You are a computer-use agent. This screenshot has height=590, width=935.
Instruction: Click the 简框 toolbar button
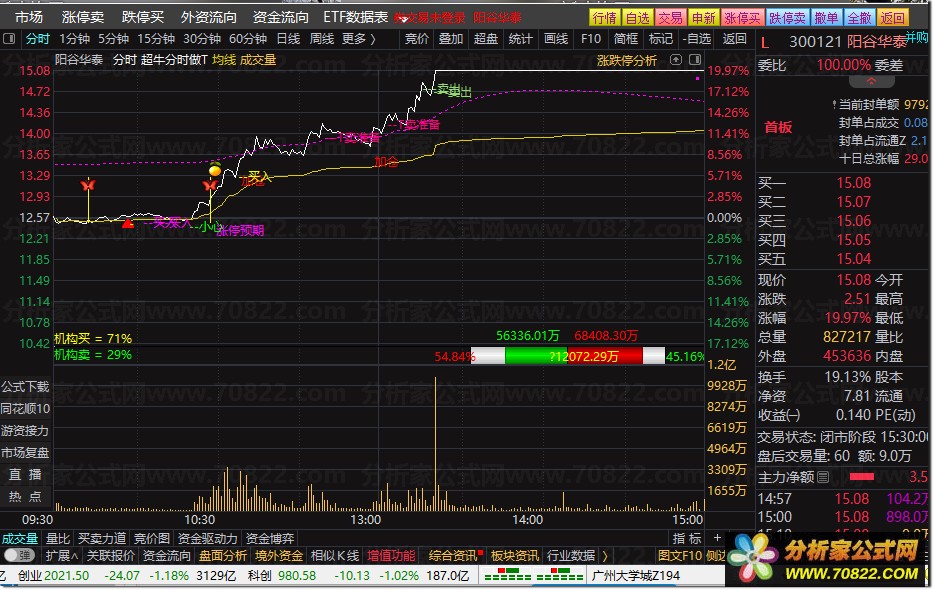(x=626, y=39)
